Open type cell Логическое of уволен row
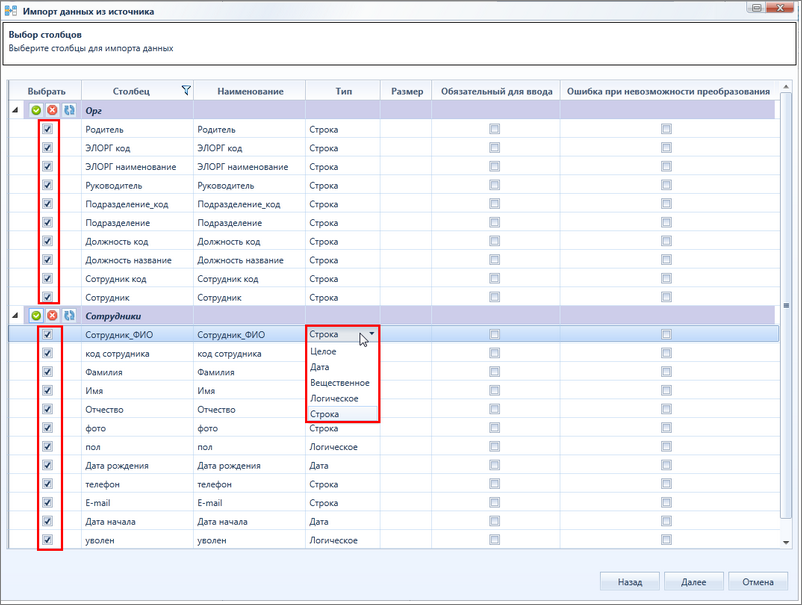This screenshot has height=605, width=802. point(343,540)
